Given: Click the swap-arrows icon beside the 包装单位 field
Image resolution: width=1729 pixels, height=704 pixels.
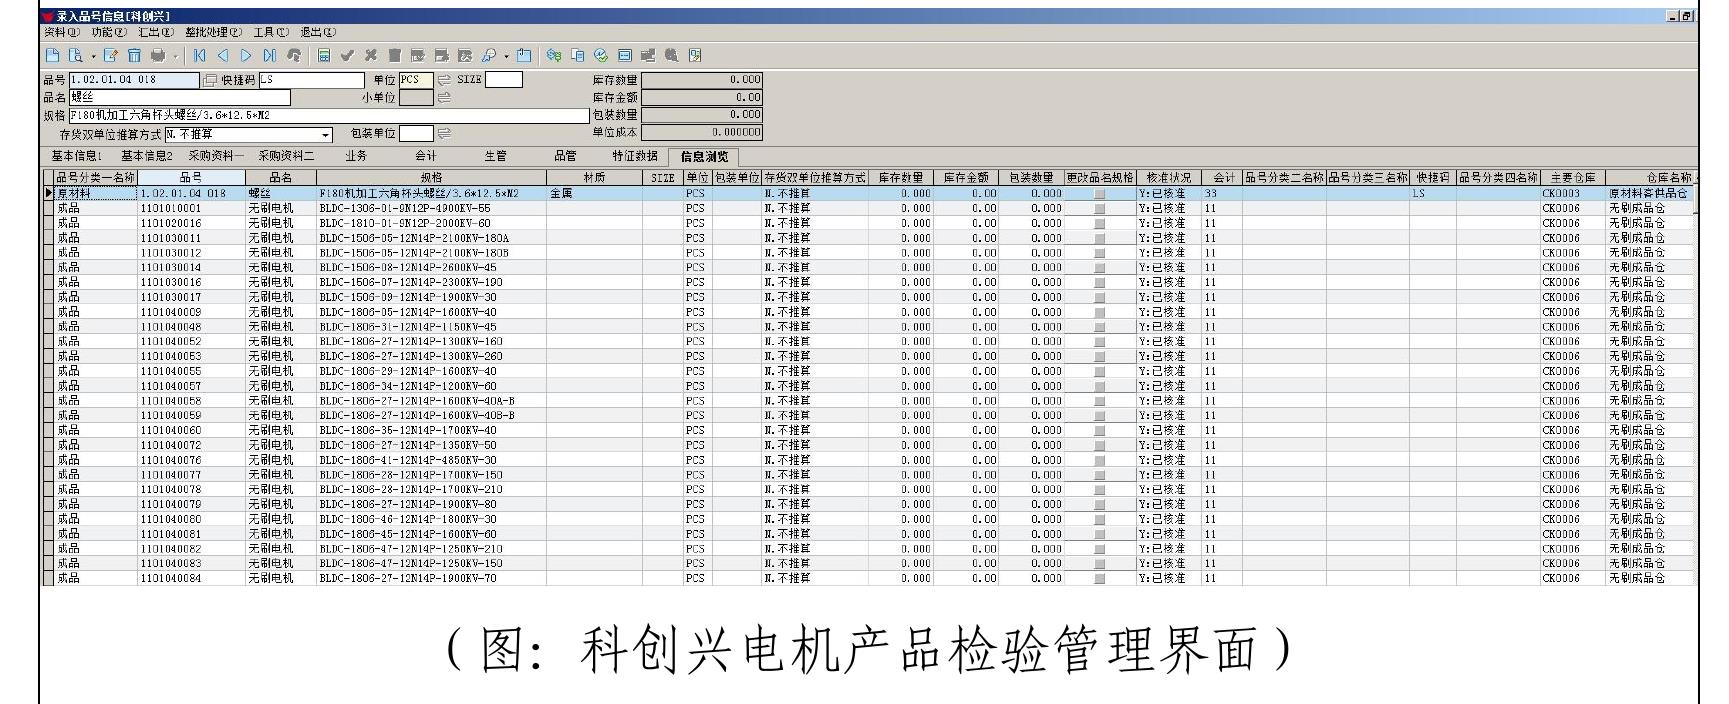Looking at the screenshot, I should (x=444, y=133).
